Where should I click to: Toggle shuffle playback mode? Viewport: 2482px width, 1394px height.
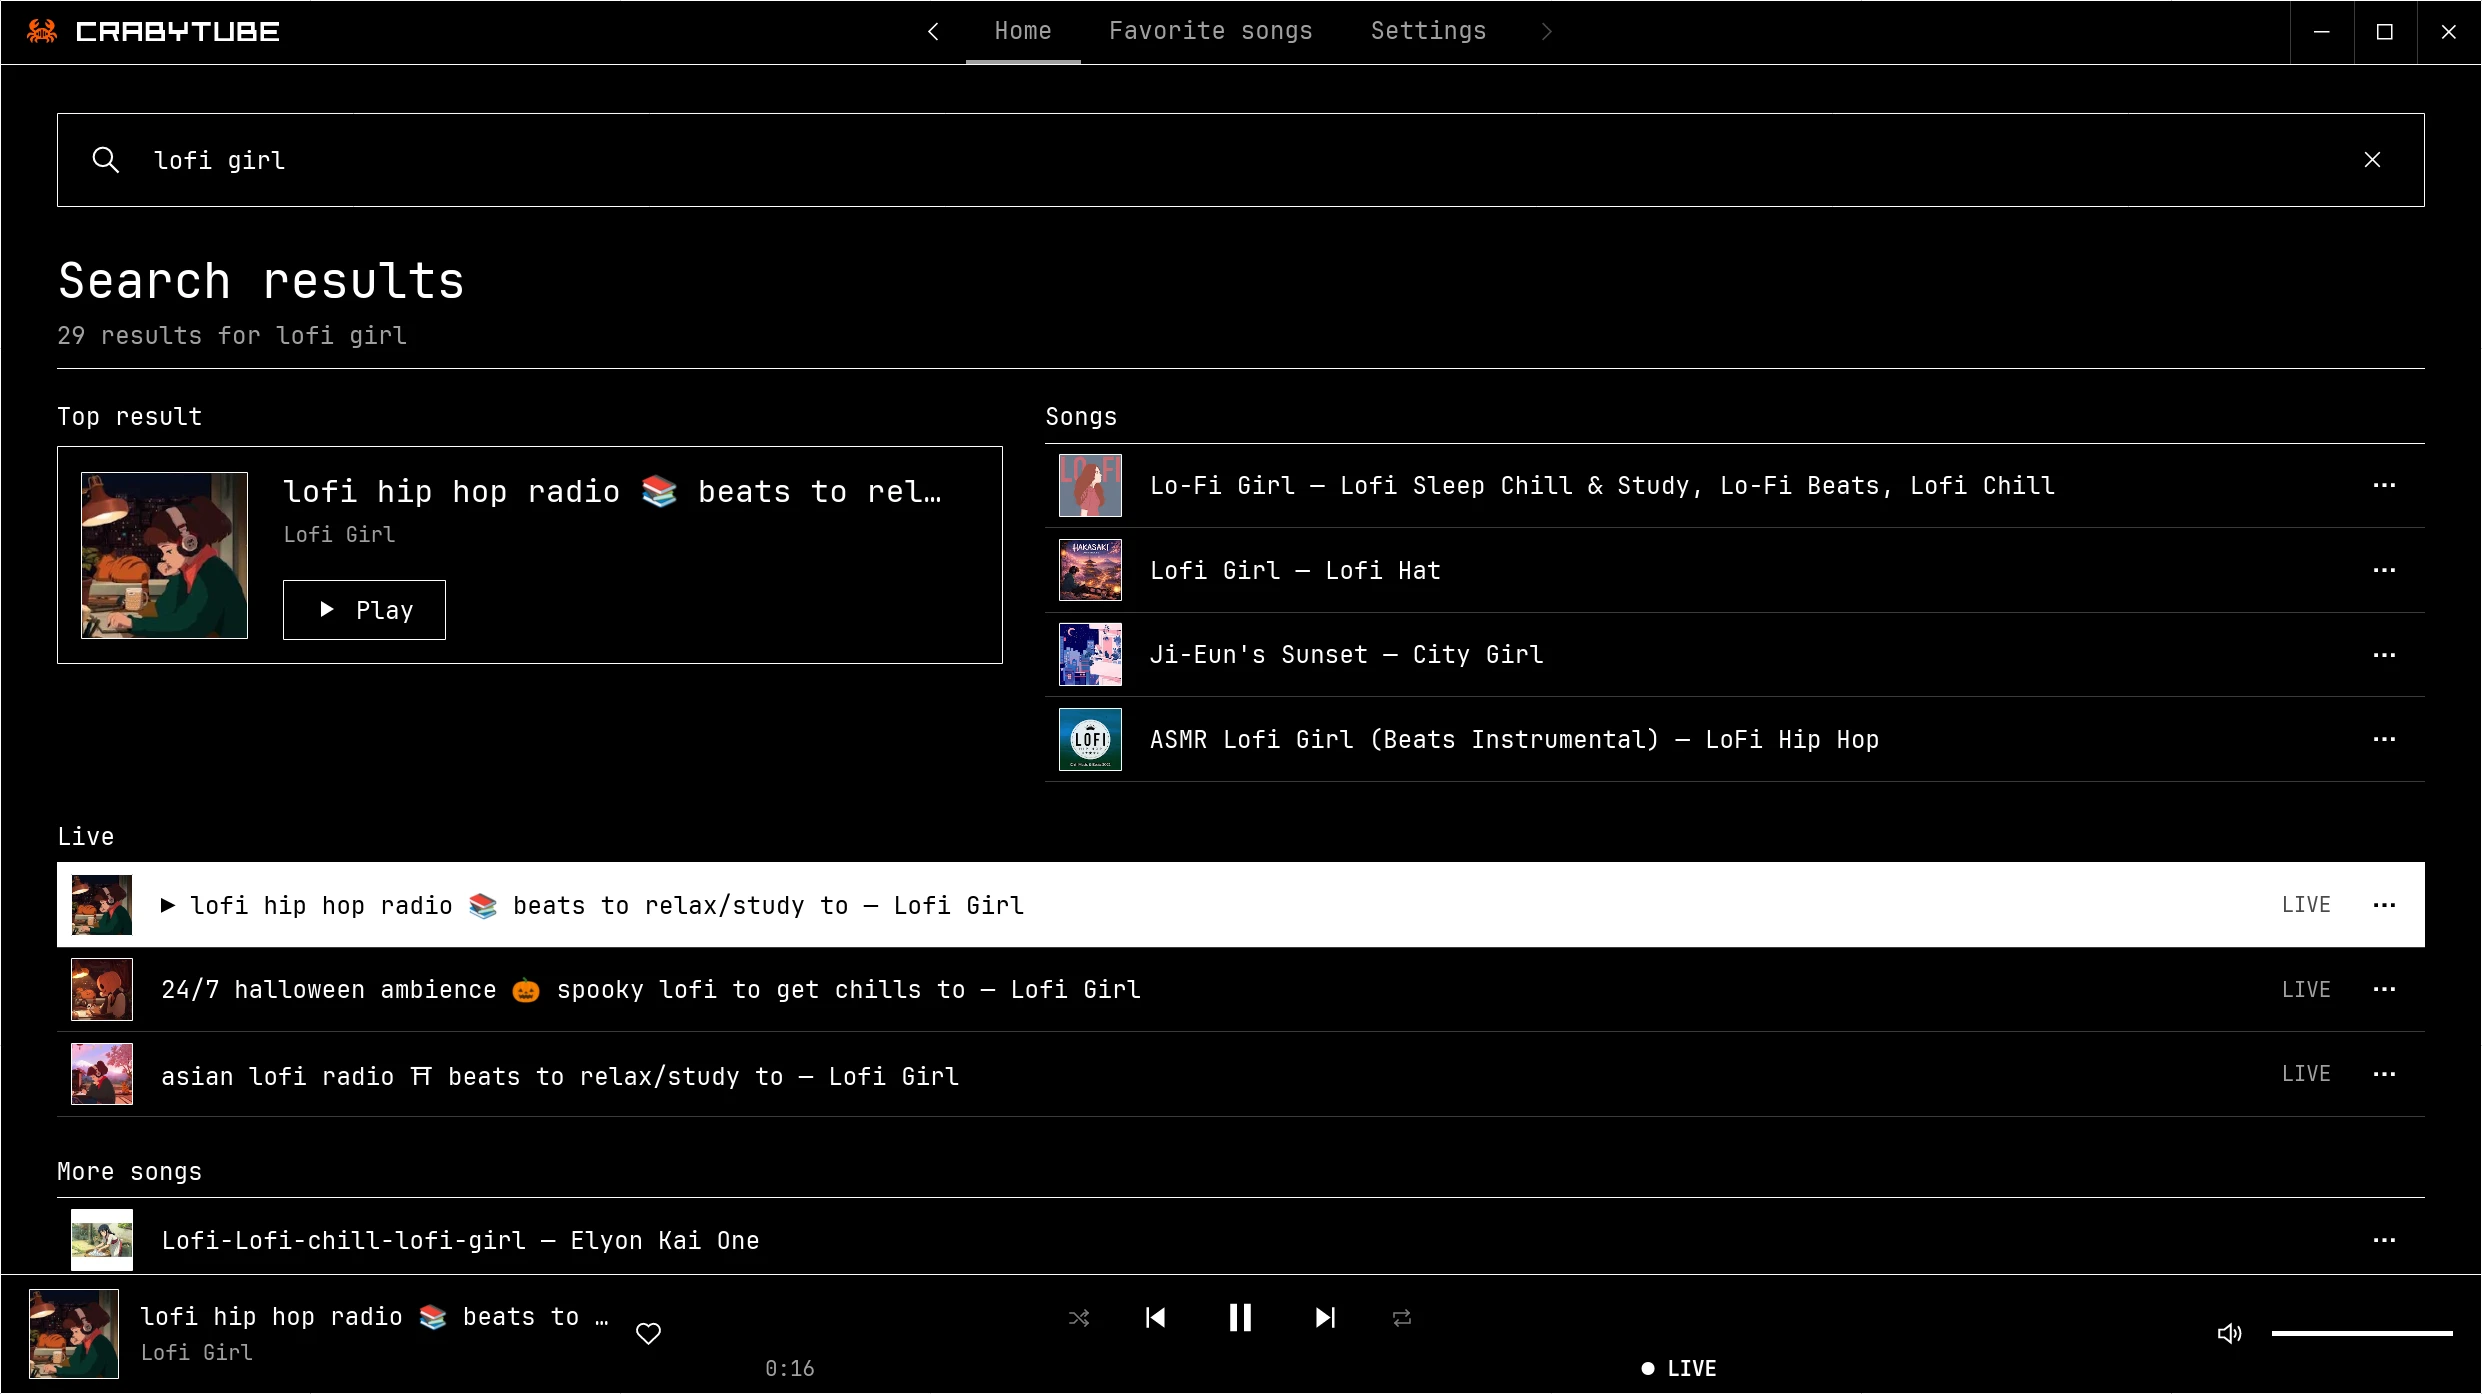[x=1079, y=1318]
